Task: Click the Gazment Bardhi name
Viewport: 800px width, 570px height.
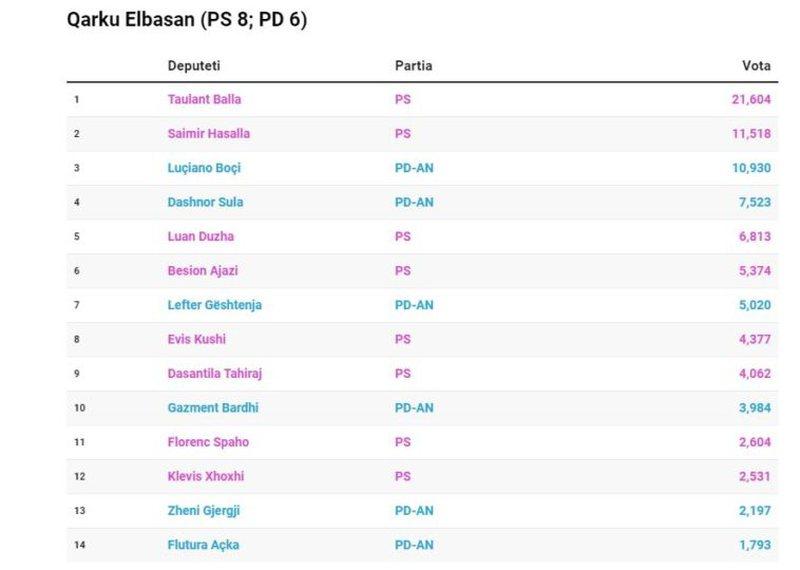Action: pos(211,408)
